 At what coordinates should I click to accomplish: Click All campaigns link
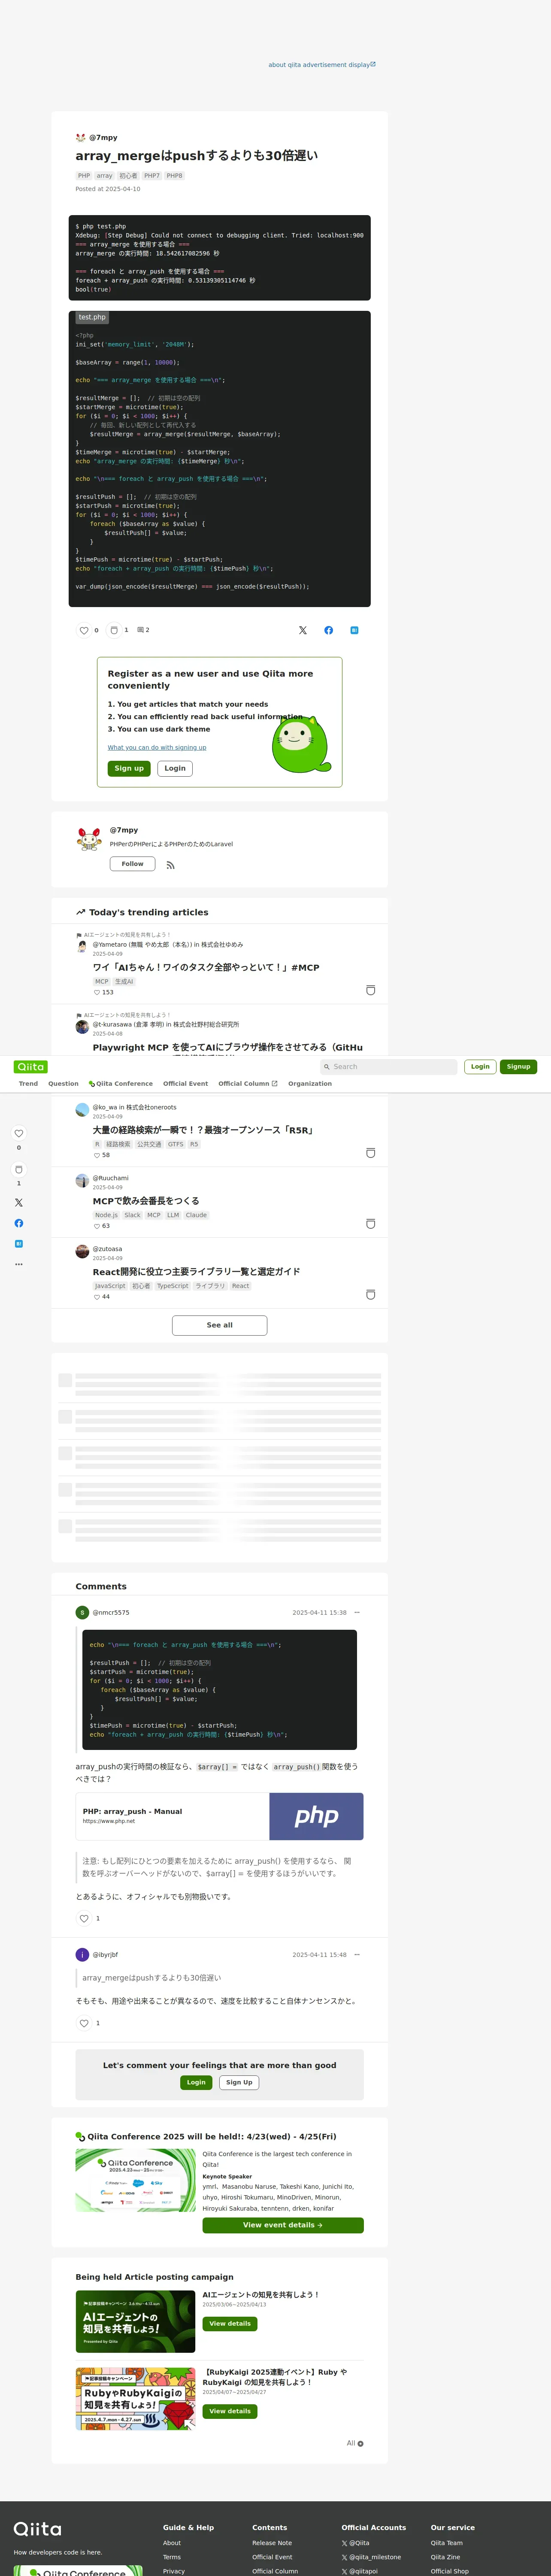[355, 2443]
